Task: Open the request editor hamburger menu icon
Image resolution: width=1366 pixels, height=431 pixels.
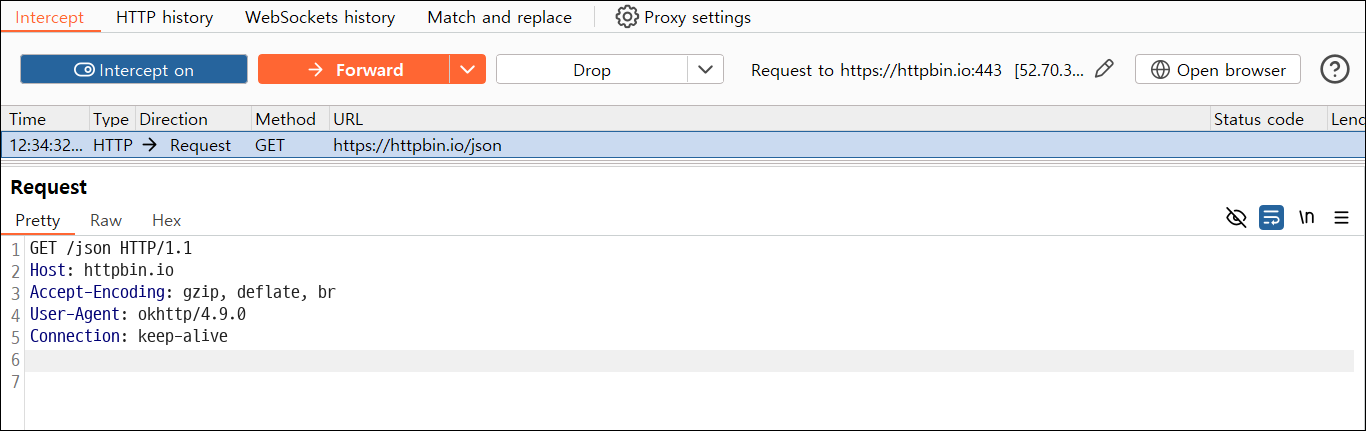Action: (x=1342, y=217)
